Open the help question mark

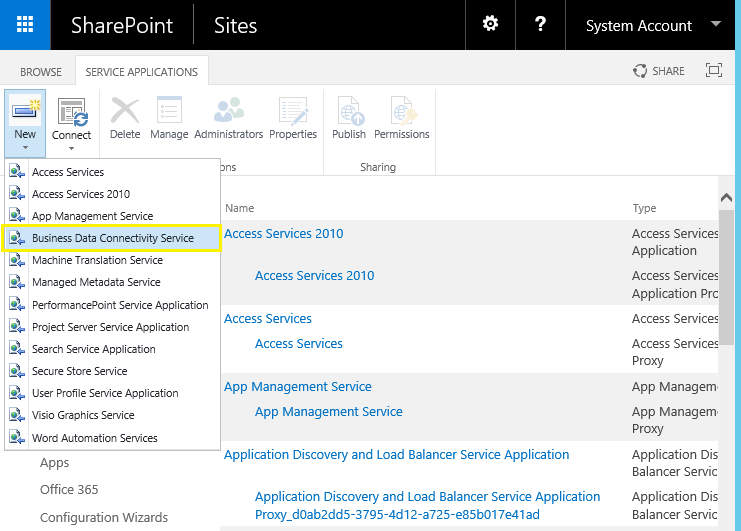540,24
